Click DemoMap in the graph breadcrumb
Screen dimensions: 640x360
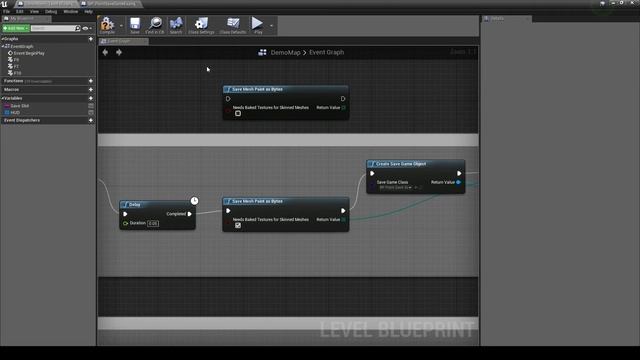[285, 53]
